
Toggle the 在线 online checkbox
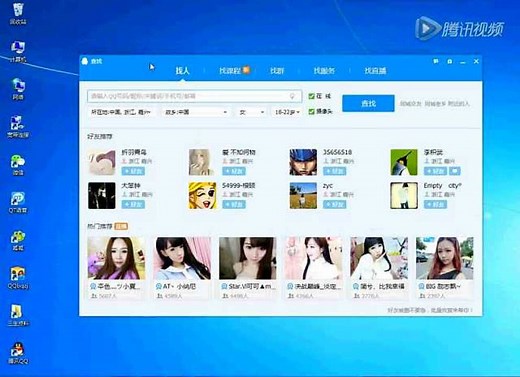tap(311, 96)
